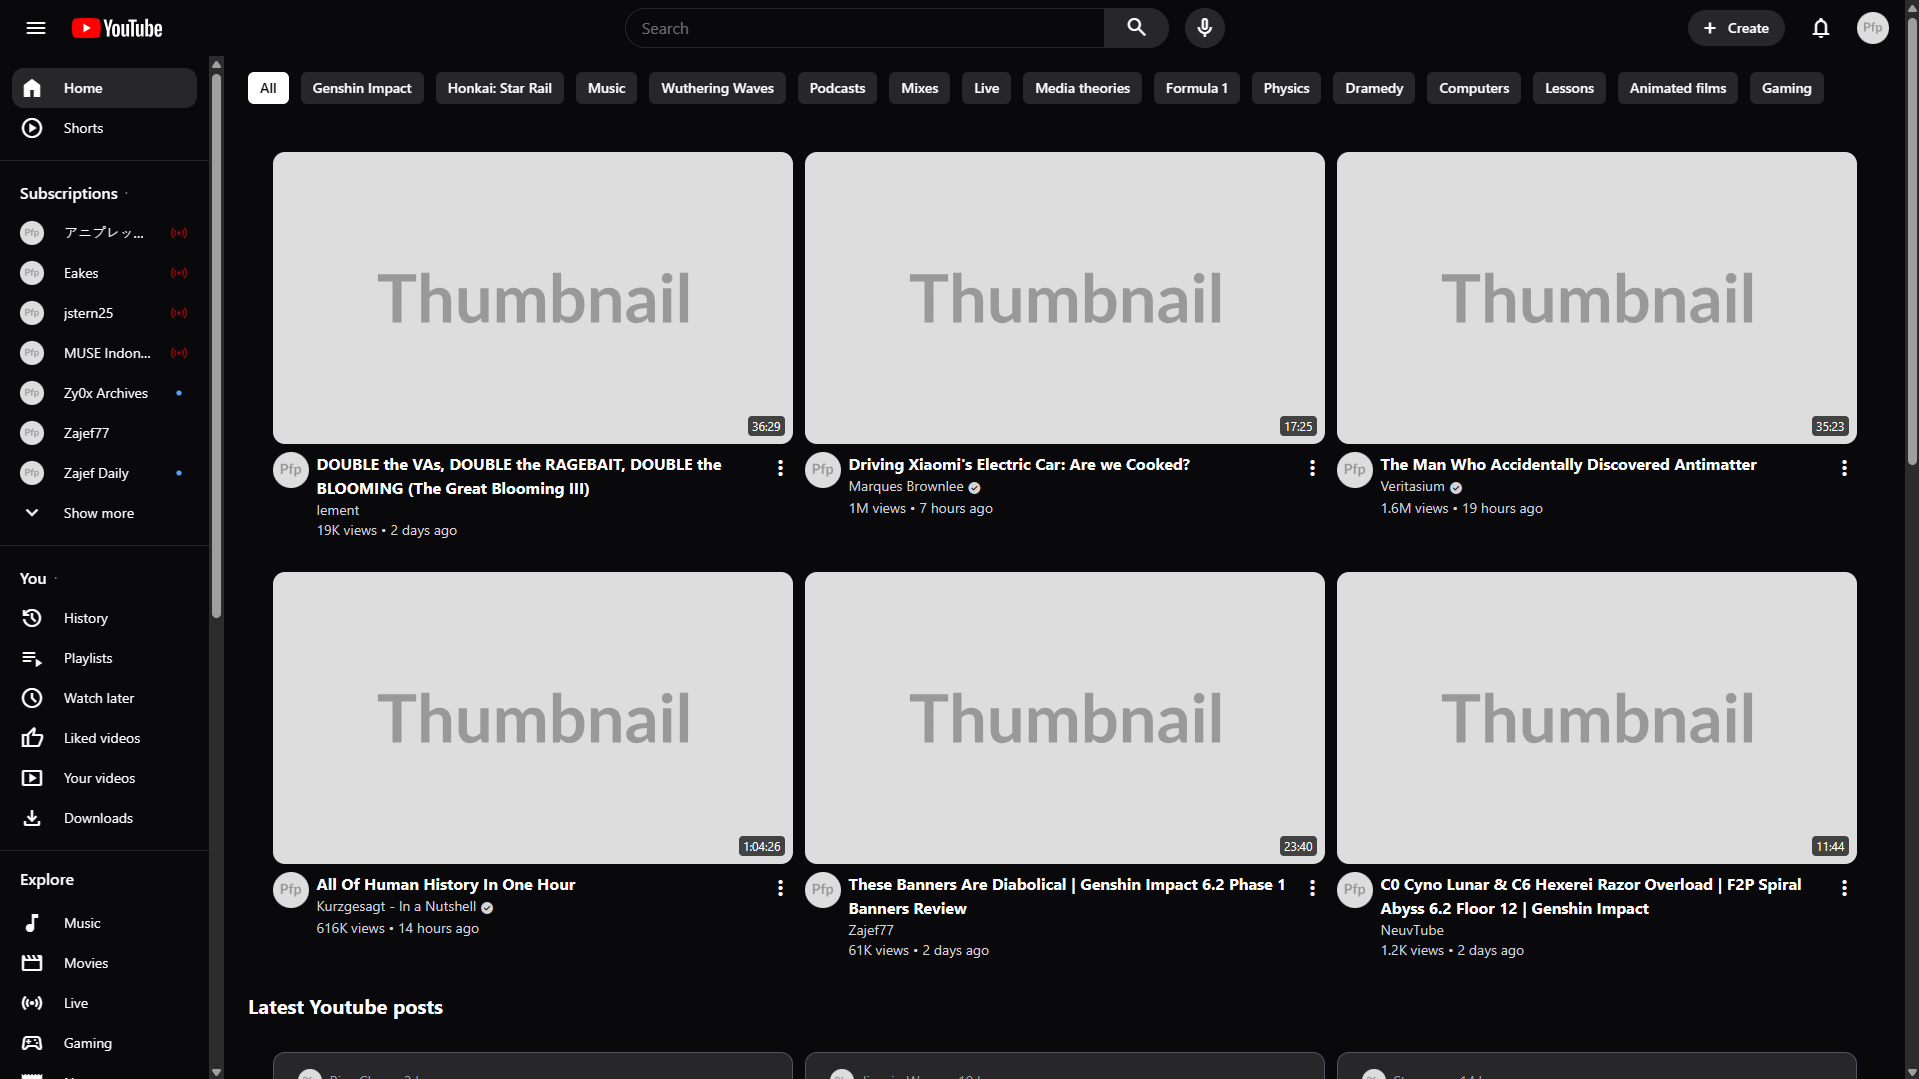The height and width of the screenshot is (1079, 1919).
Task: Select the Lessons chip
Action: point(1569,88)
